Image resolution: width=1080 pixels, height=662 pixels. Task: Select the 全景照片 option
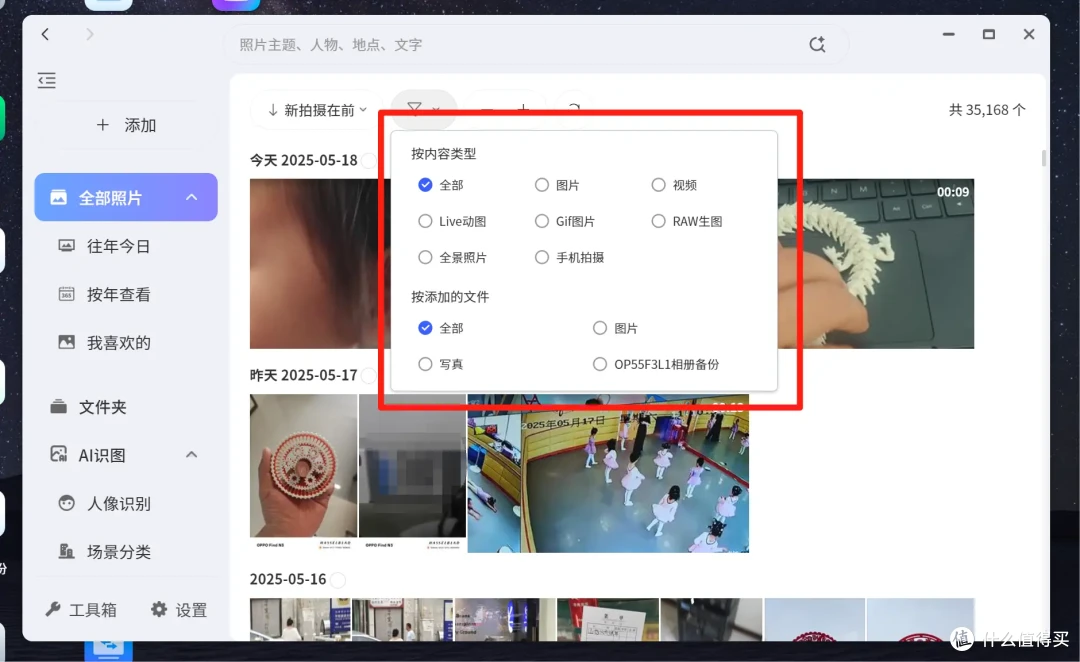click(x=425, y=257)
